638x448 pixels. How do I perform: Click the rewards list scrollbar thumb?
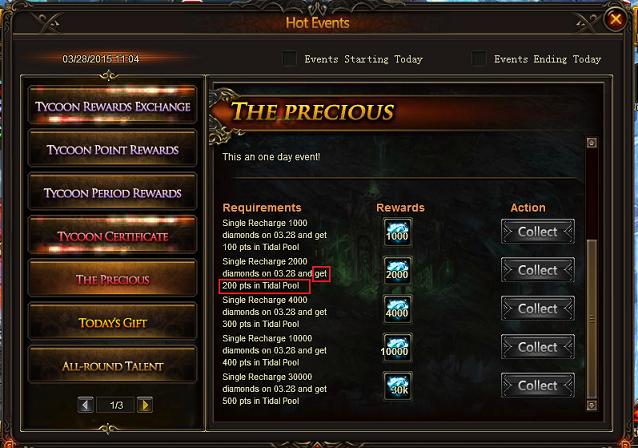tap(592, 319)
